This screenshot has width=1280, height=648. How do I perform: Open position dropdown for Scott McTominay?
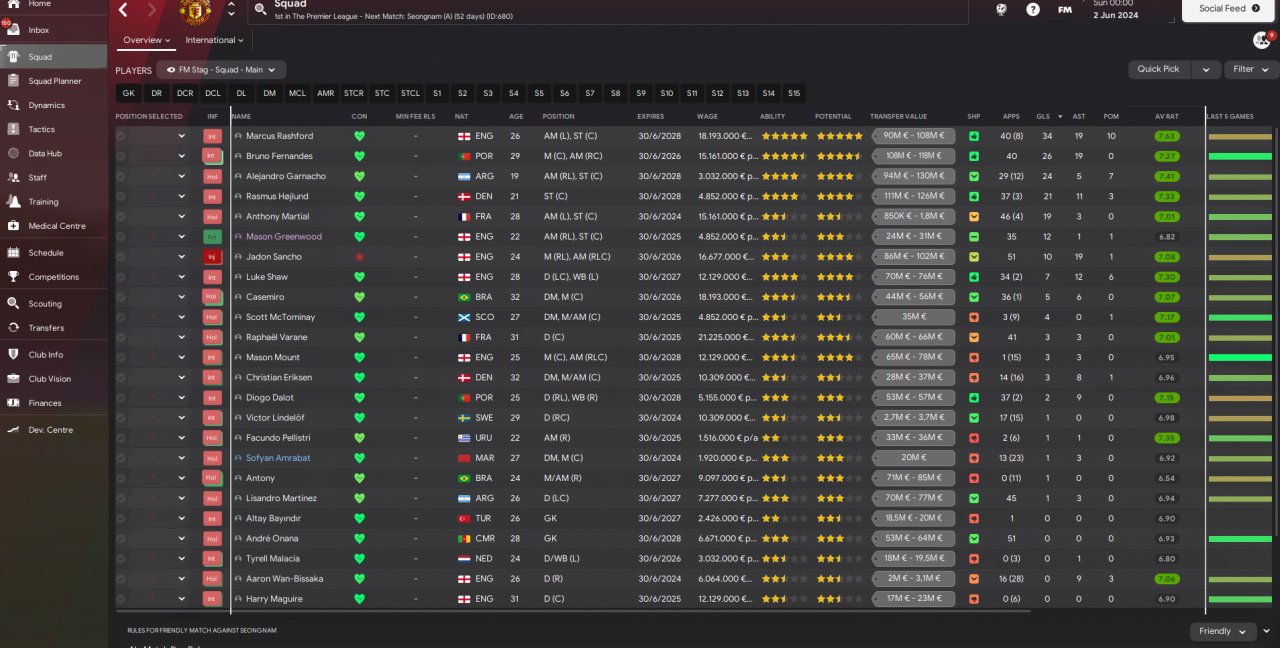click(x=182, y=317)
